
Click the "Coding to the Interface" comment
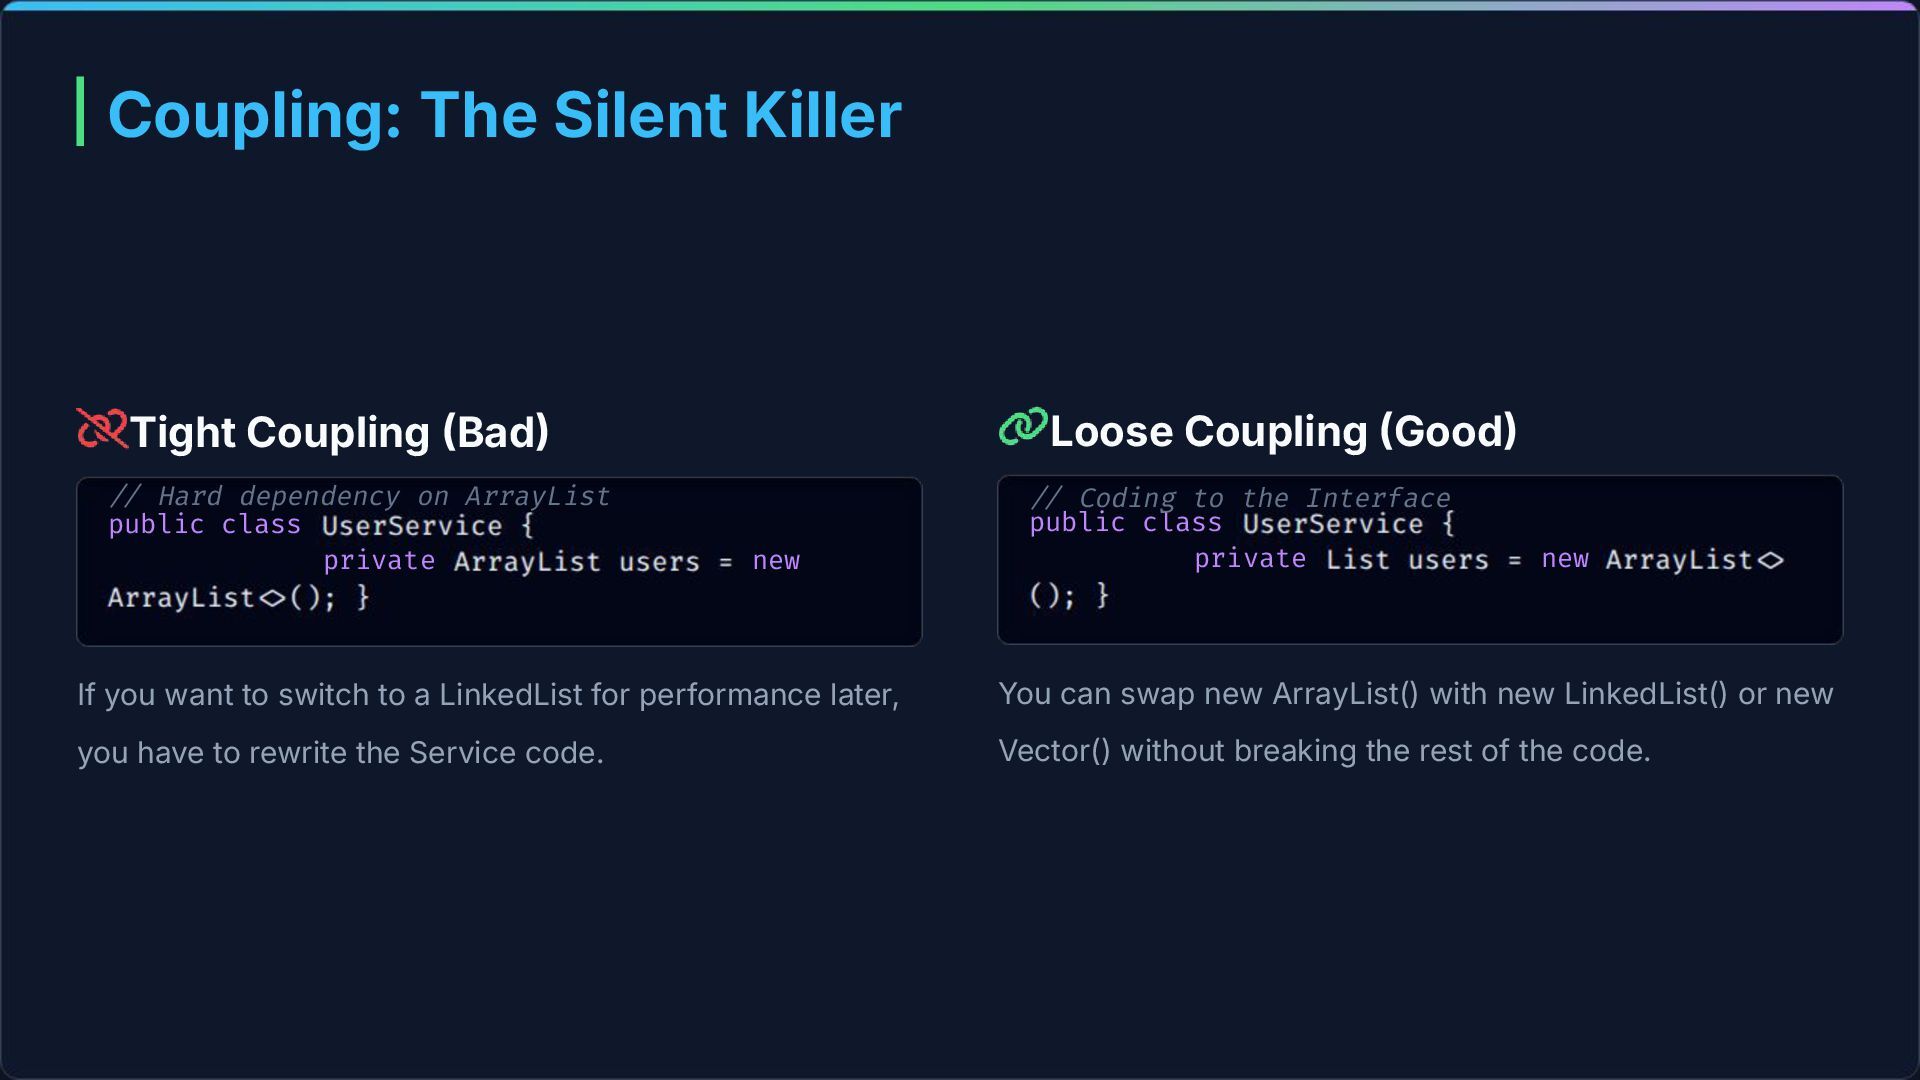tap(1240, 497)
